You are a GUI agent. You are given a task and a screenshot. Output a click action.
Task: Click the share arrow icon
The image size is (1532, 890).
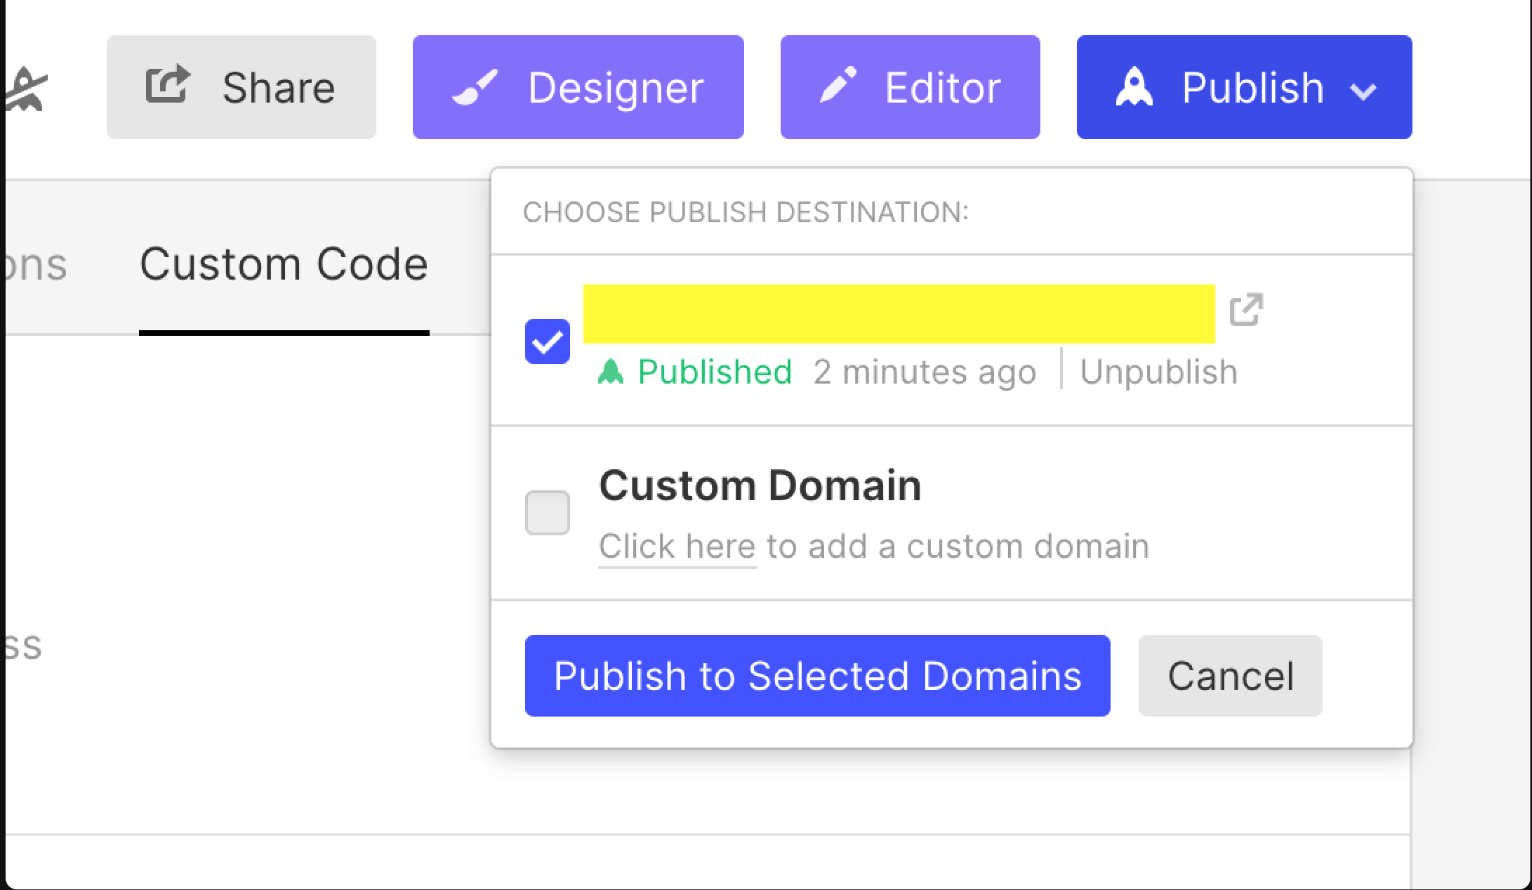(168, 85)
